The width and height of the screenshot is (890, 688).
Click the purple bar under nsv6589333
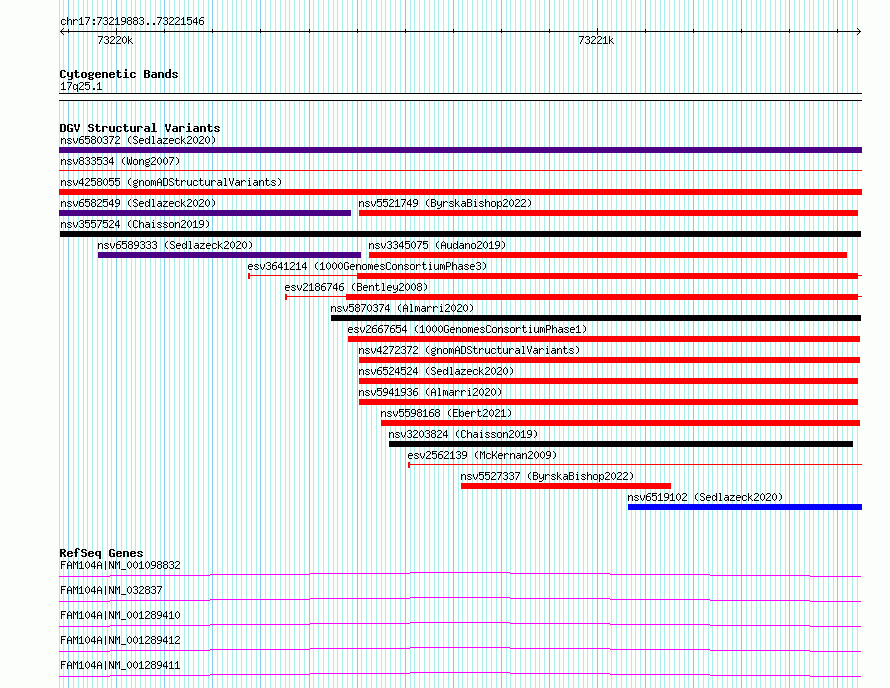coord(229,255)
